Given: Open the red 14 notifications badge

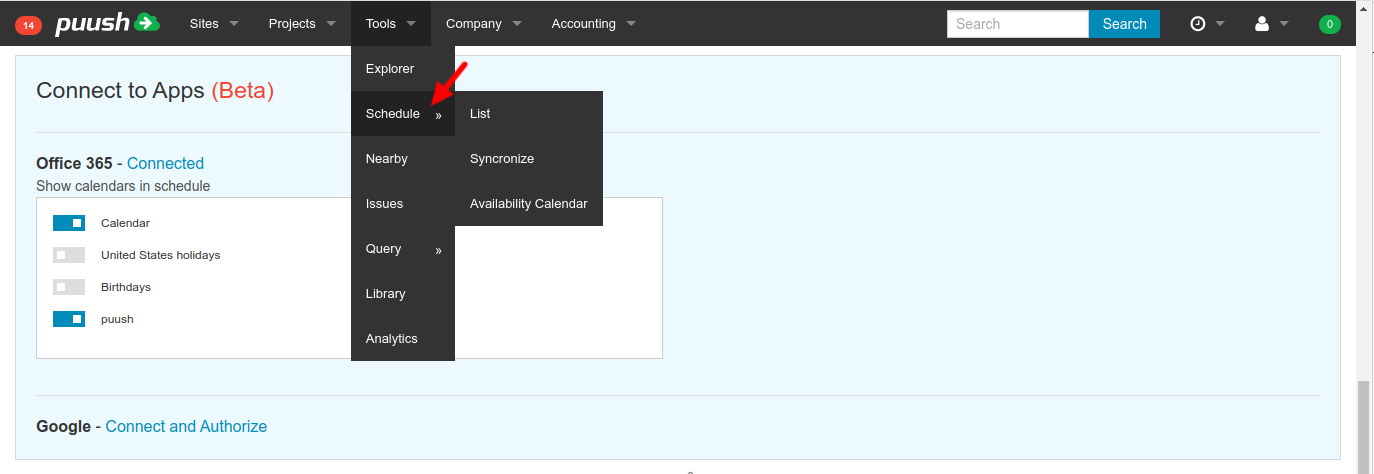Looking at the screenshot, I should pyautogui.click(x=28, y=25).
